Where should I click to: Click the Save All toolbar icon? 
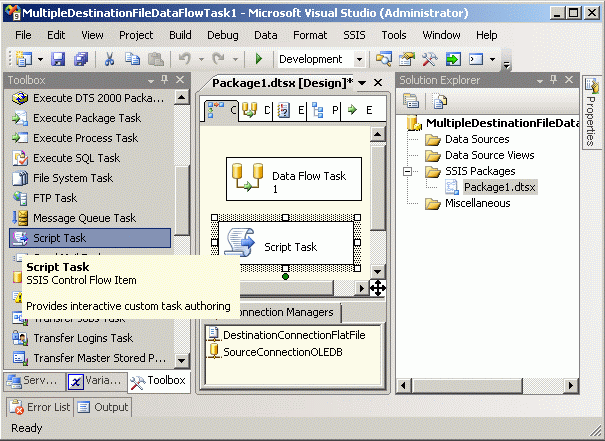(x=81, y=59)
